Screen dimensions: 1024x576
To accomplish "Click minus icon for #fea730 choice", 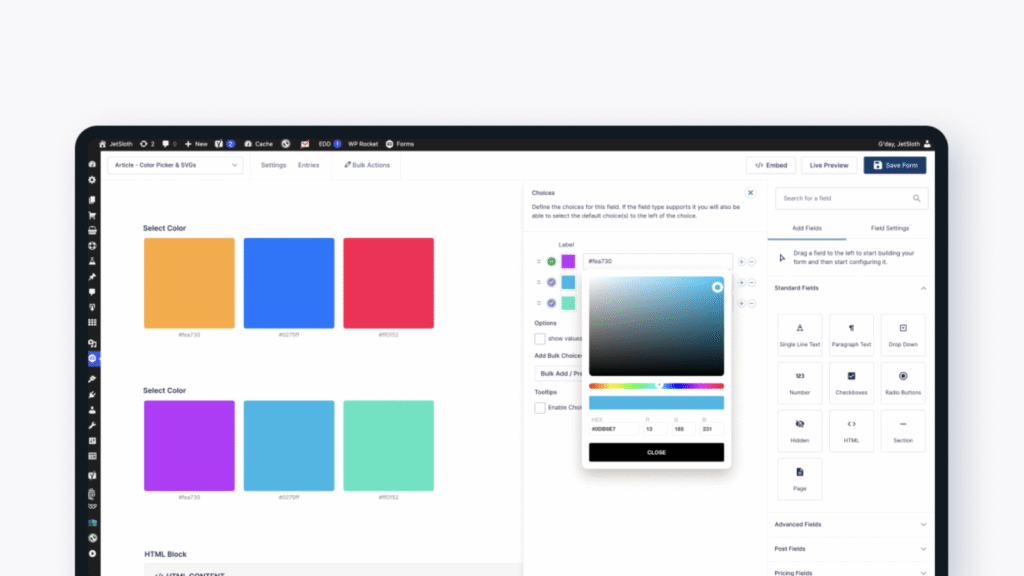I will coord(752,262).
